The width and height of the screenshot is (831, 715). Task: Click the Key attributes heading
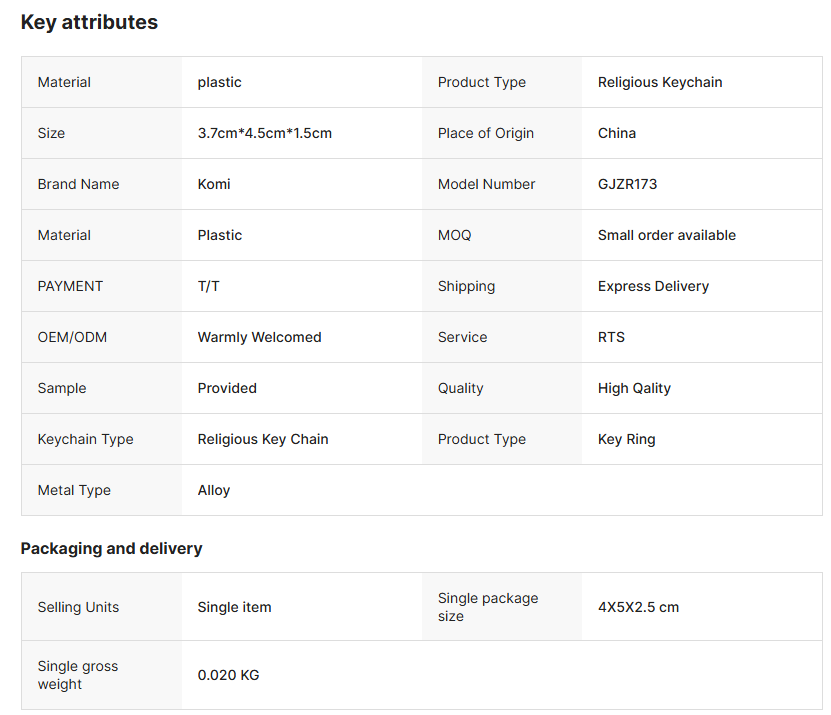click(x=89, y=22)
